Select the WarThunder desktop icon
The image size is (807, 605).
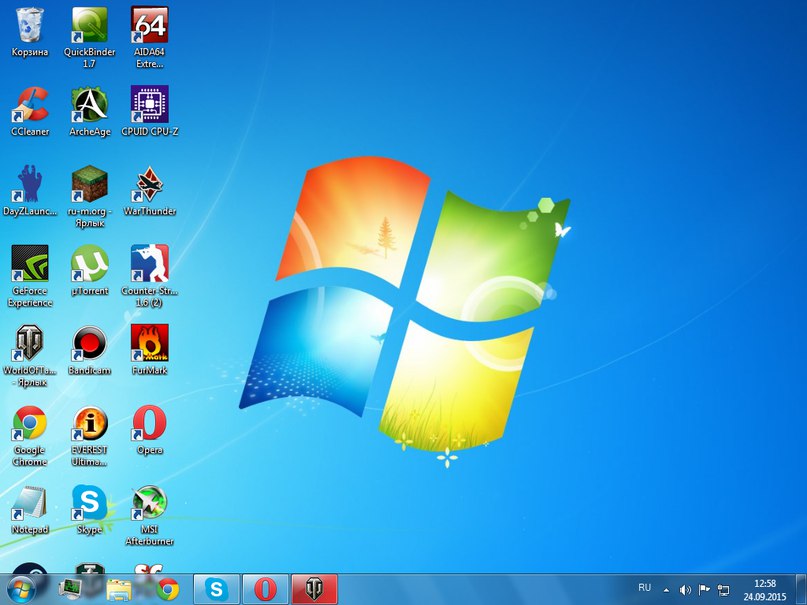point(150,185)
